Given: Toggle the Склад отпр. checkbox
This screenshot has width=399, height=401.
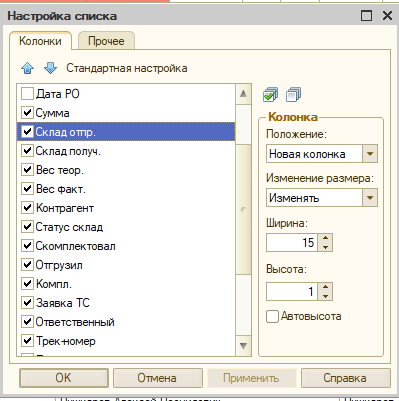Looking at the screenshot, I should click(x=27, y=132).
